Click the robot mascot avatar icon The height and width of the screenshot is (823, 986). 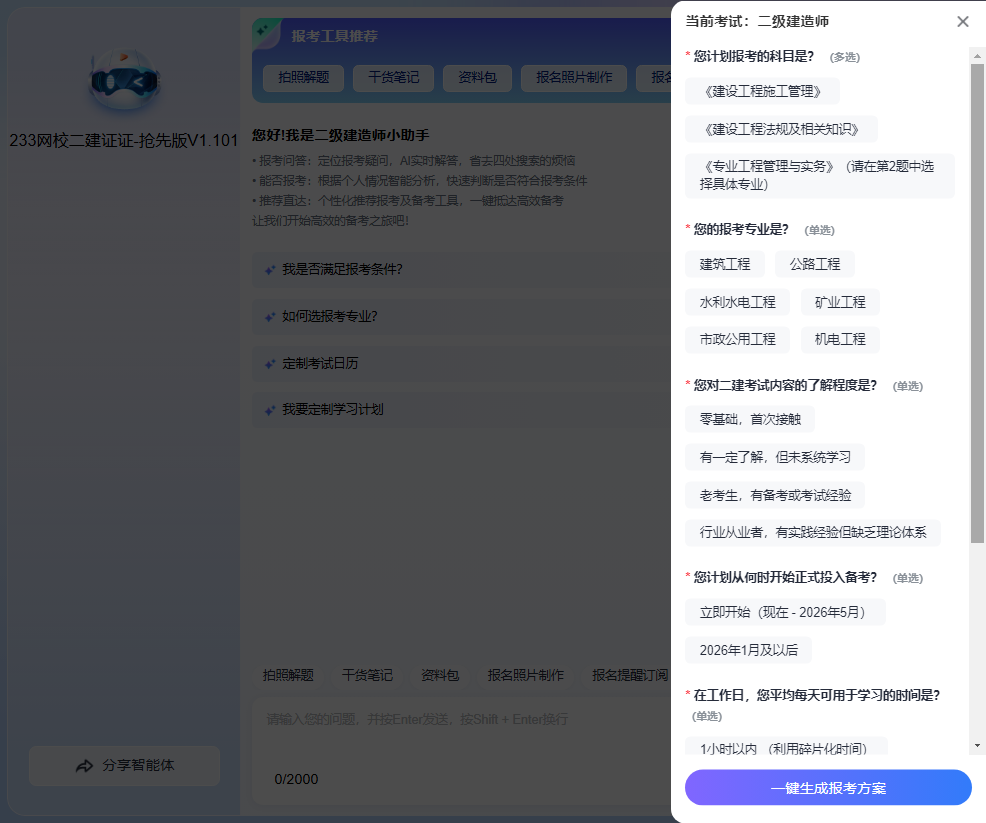point(123,83)
